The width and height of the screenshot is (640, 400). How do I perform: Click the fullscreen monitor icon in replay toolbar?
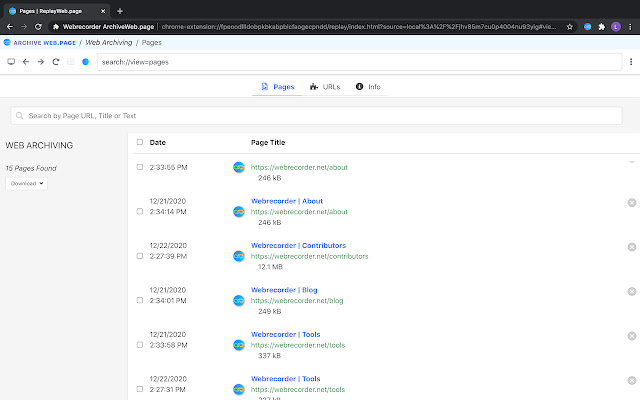(x=11, y=62)
